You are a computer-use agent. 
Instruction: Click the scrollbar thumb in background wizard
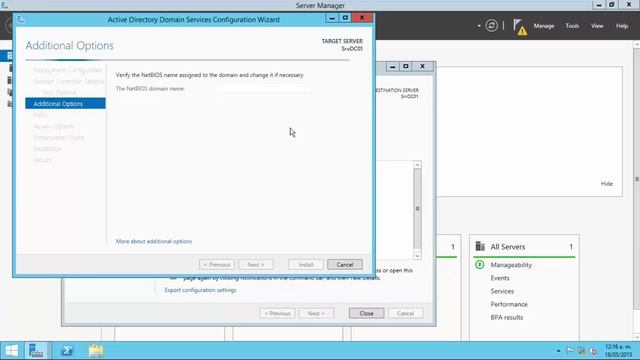pyautogui.click(x=417, y=209)
